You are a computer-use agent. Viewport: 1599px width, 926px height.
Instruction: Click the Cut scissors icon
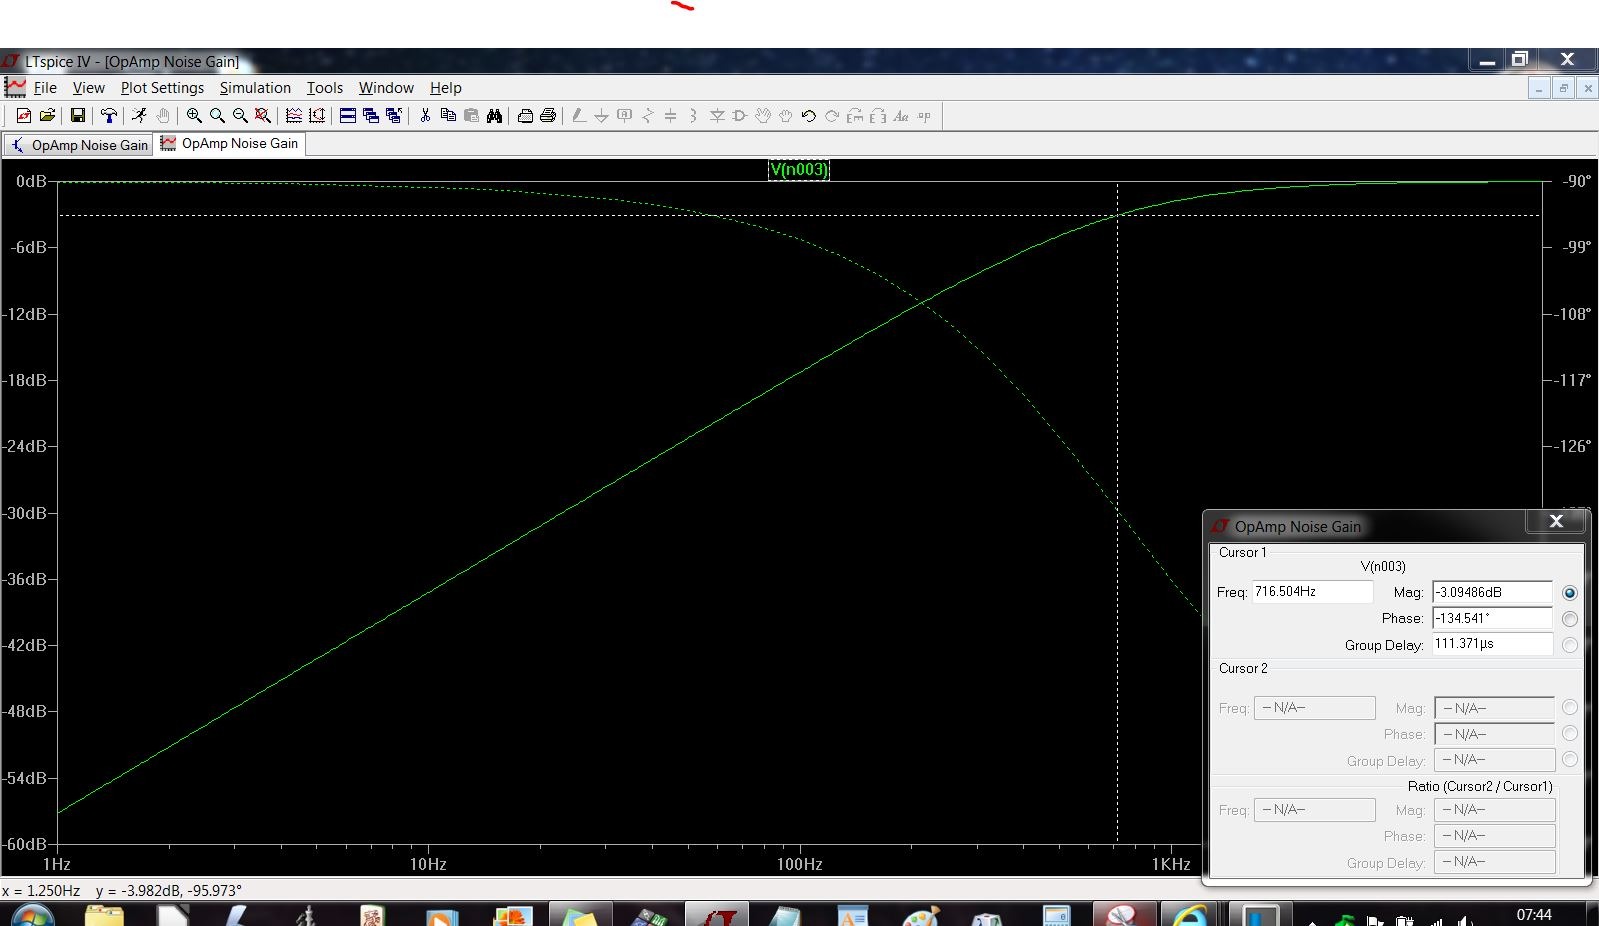pos(425,116)
